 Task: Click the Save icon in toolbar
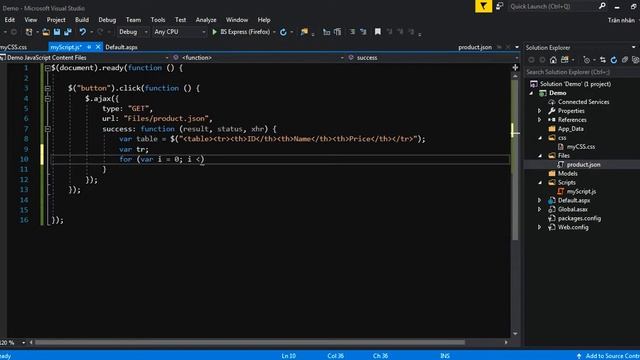(x=57, y=32)
